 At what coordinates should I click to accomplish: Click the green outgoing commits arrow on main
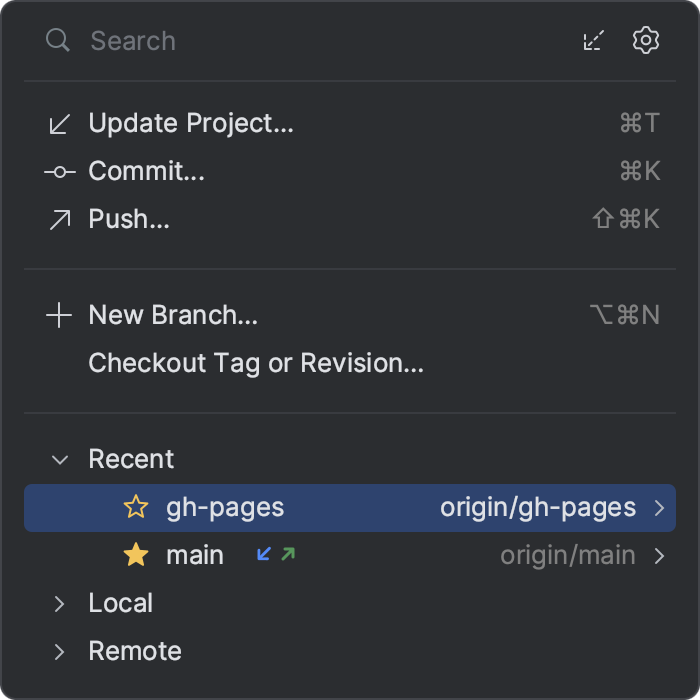pos(288,554)
